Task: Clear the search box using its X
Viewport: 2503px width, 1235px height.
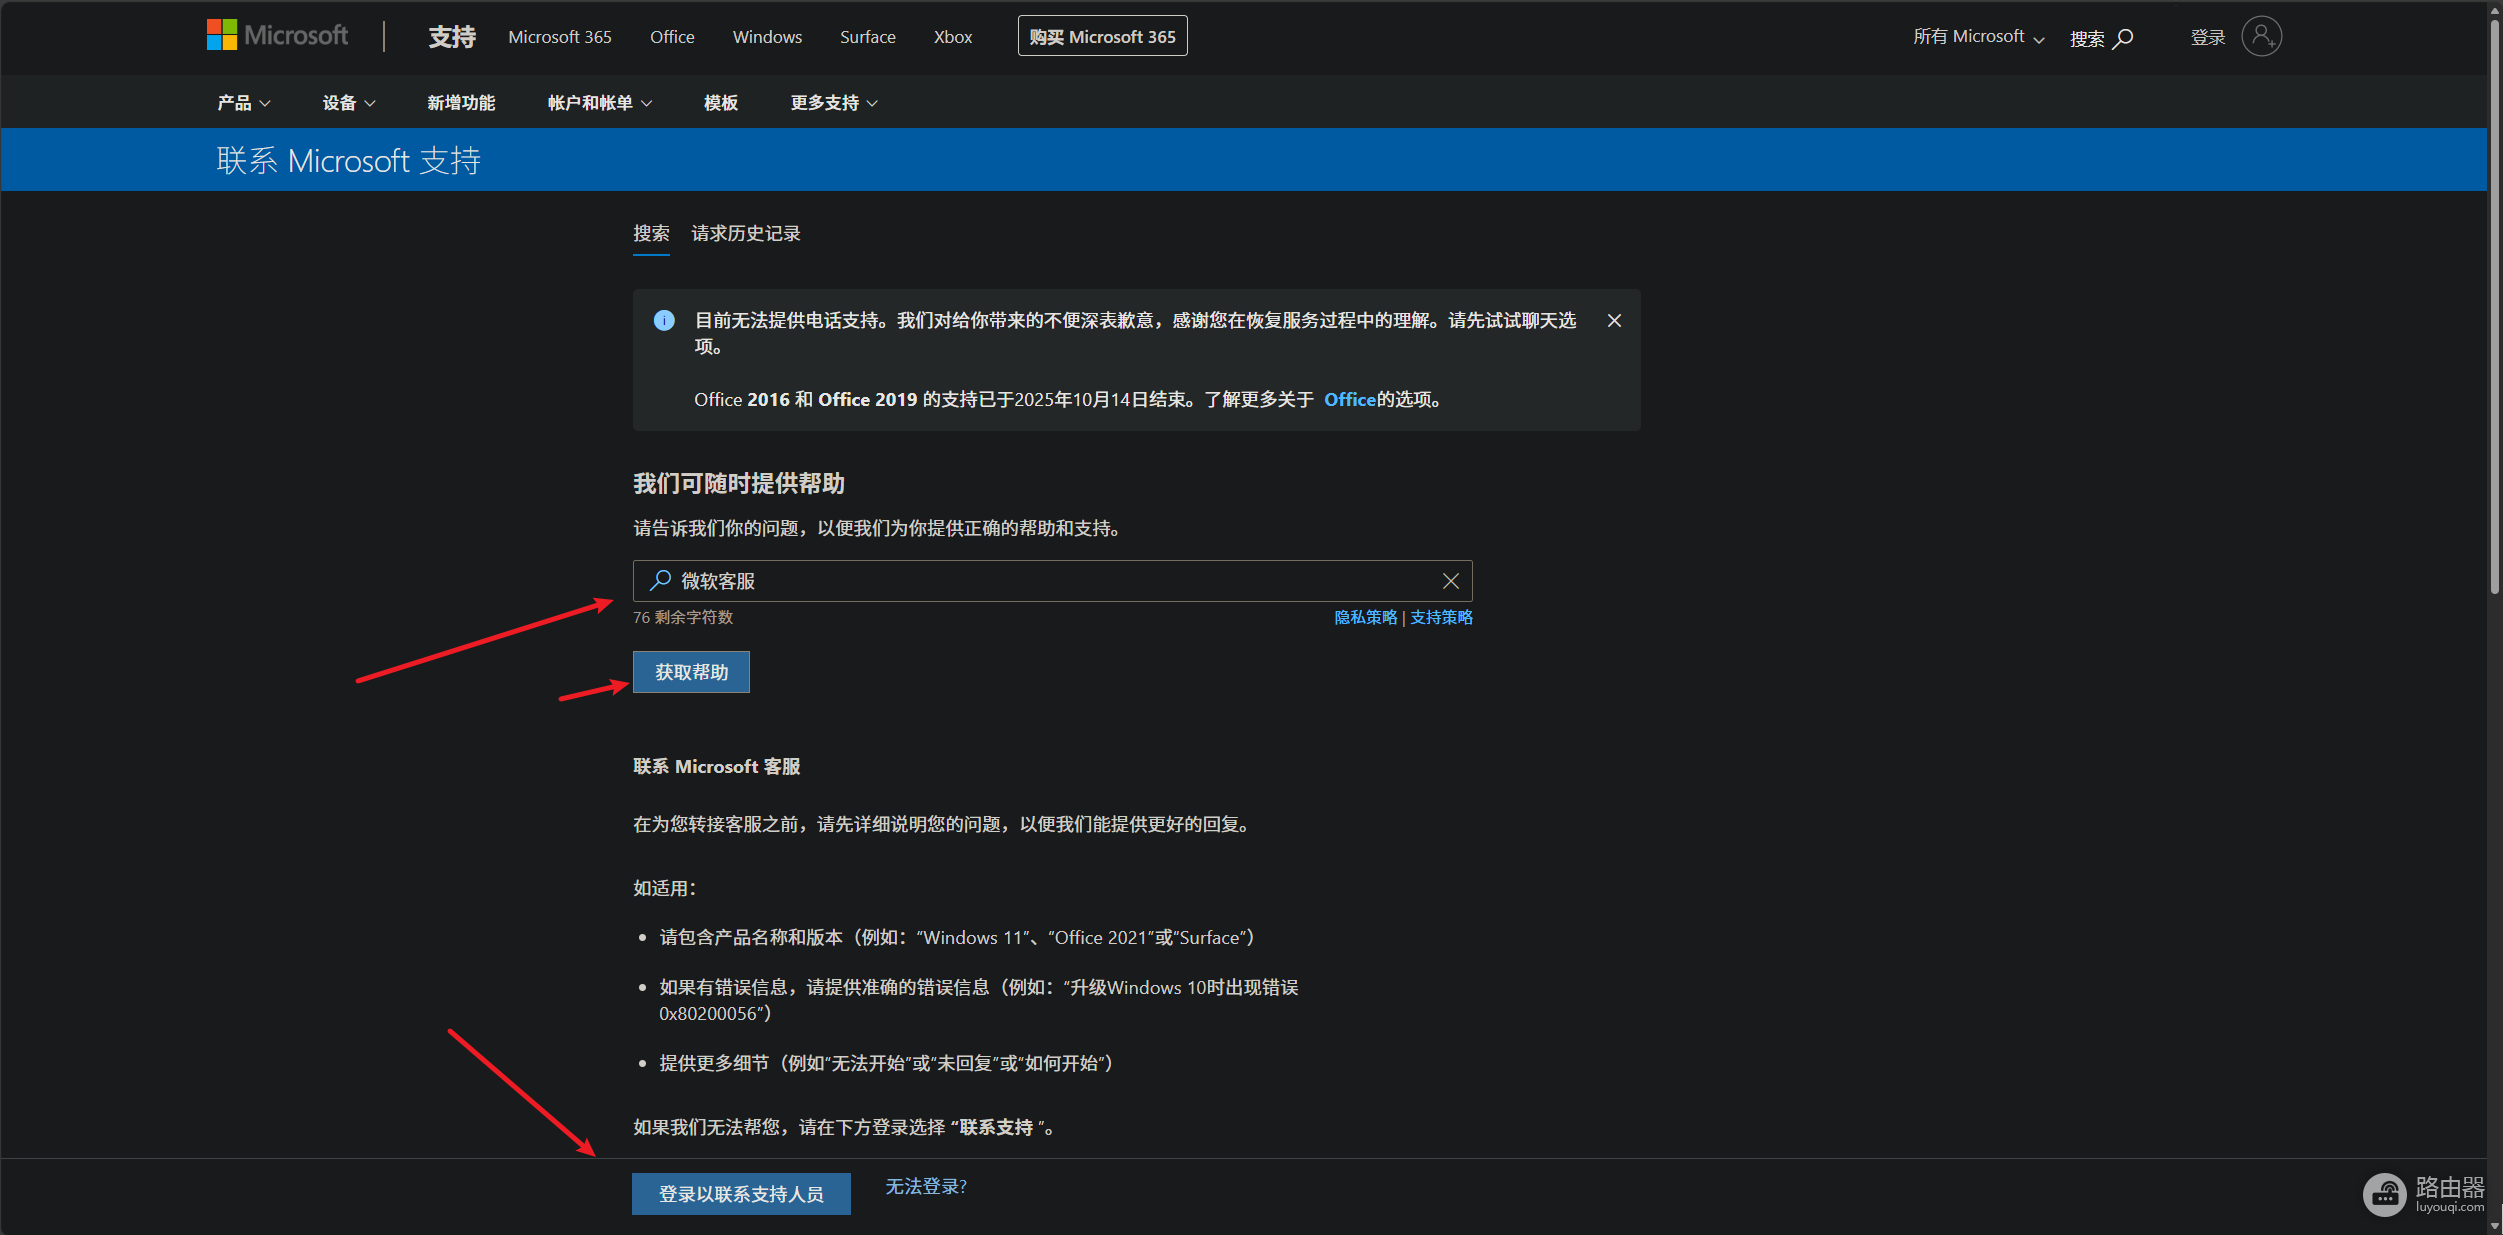Action: click(1450, 581)
